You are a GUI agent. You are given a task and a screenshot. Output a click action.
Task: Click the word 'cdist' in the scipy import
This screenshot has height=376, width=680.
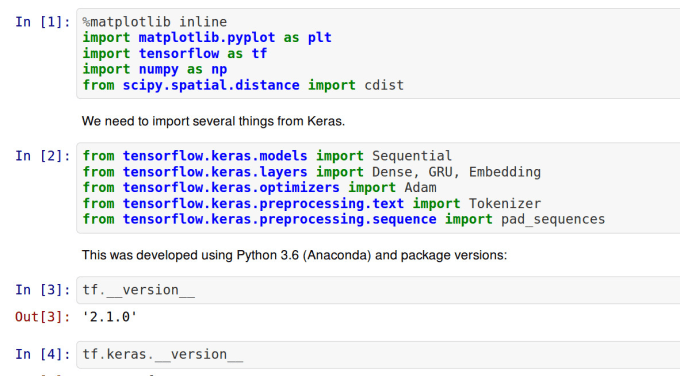click(x=384, y=85)
